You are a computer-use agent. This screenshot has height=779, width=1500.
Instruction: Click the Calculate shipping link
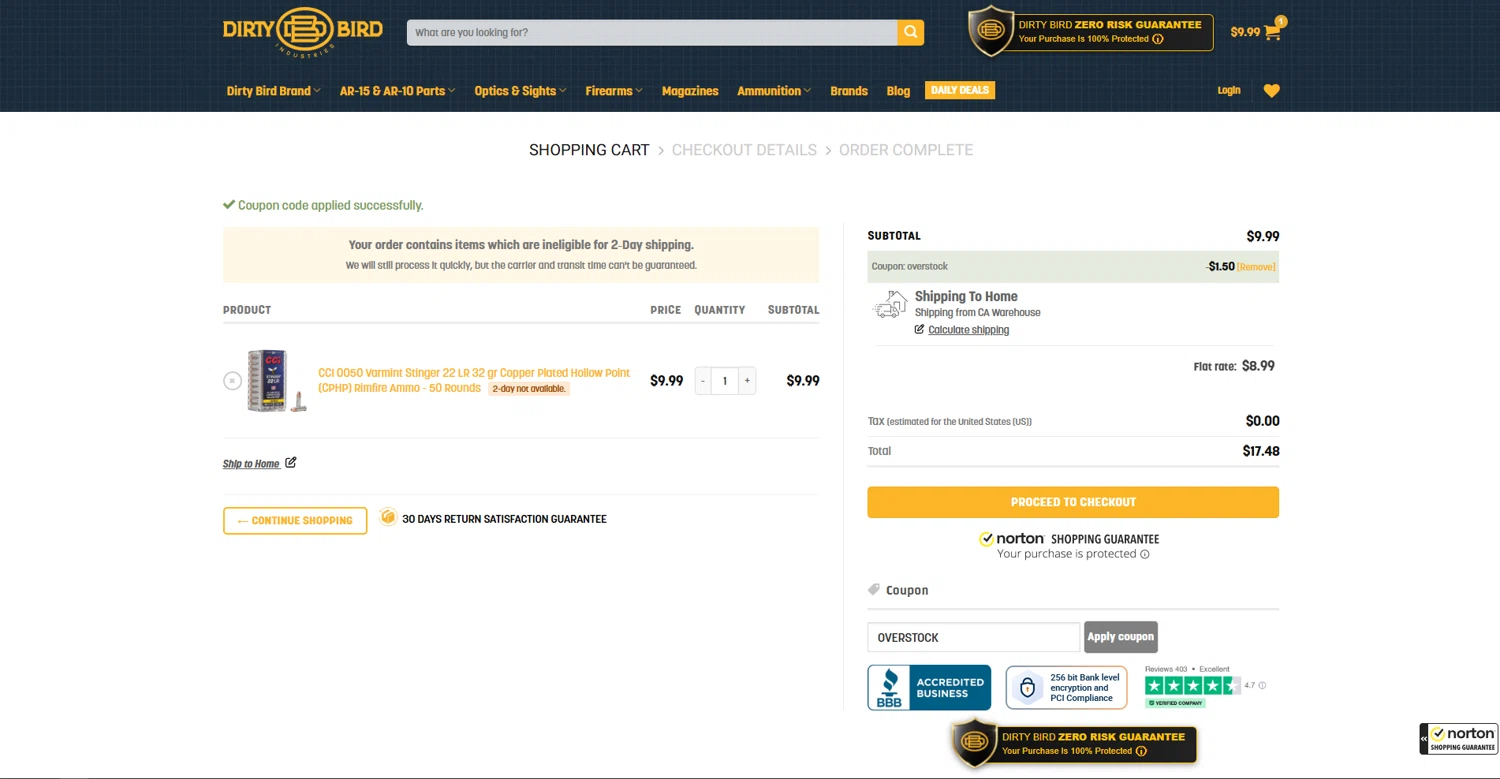(x=968, y=330)
